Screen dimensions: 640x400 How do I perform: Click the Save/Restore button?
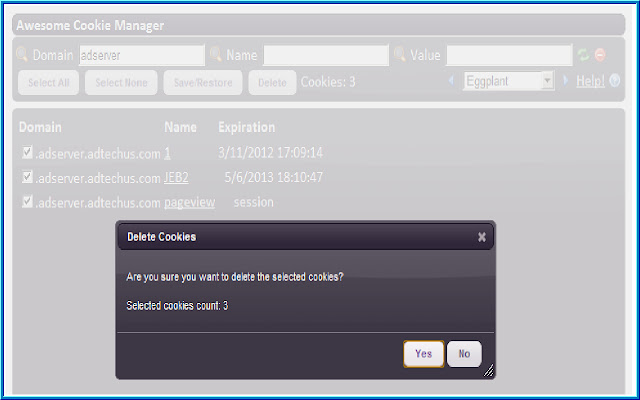pos(203,82)
